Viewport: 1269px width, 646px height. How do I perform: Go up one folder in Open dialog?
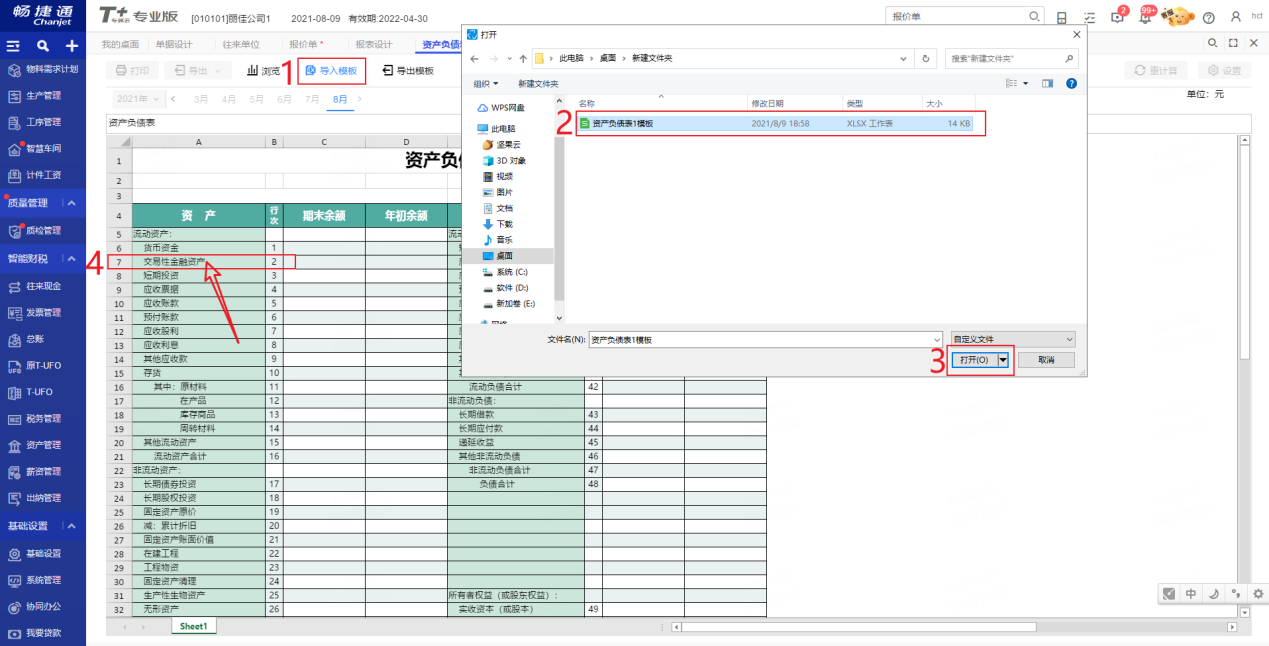pyautogui.click(x=522, y=58)
